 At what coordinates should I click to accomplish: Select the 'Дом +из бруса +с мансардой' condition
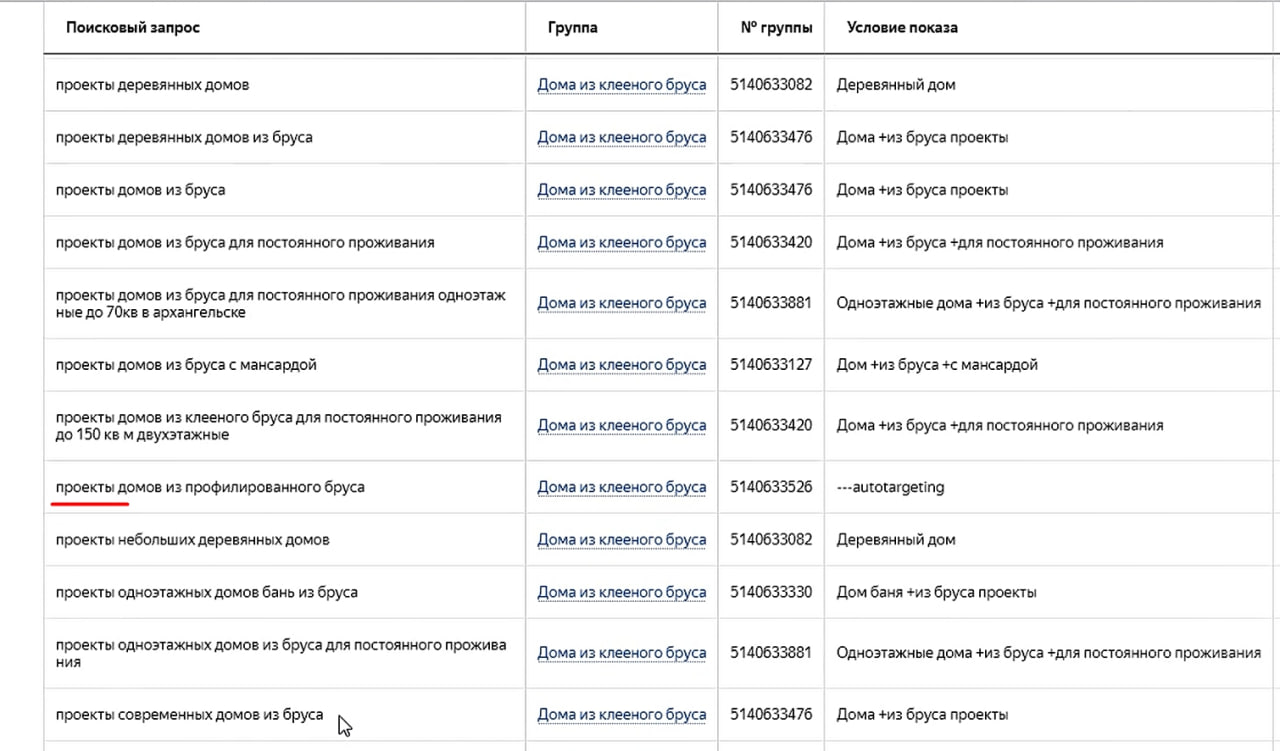pos(937,365)
